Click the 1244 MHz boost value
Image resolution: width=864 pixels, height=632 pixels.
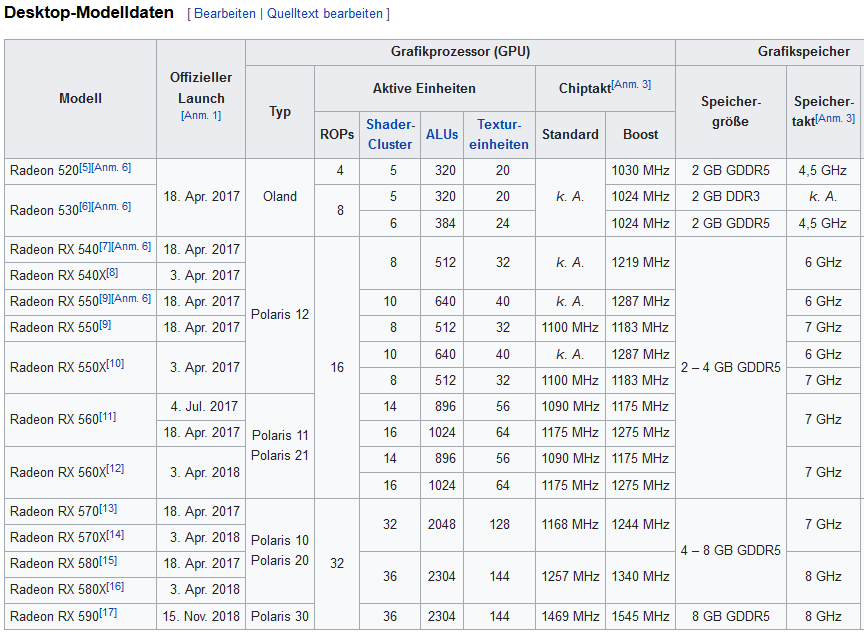(x=640, y=525)
